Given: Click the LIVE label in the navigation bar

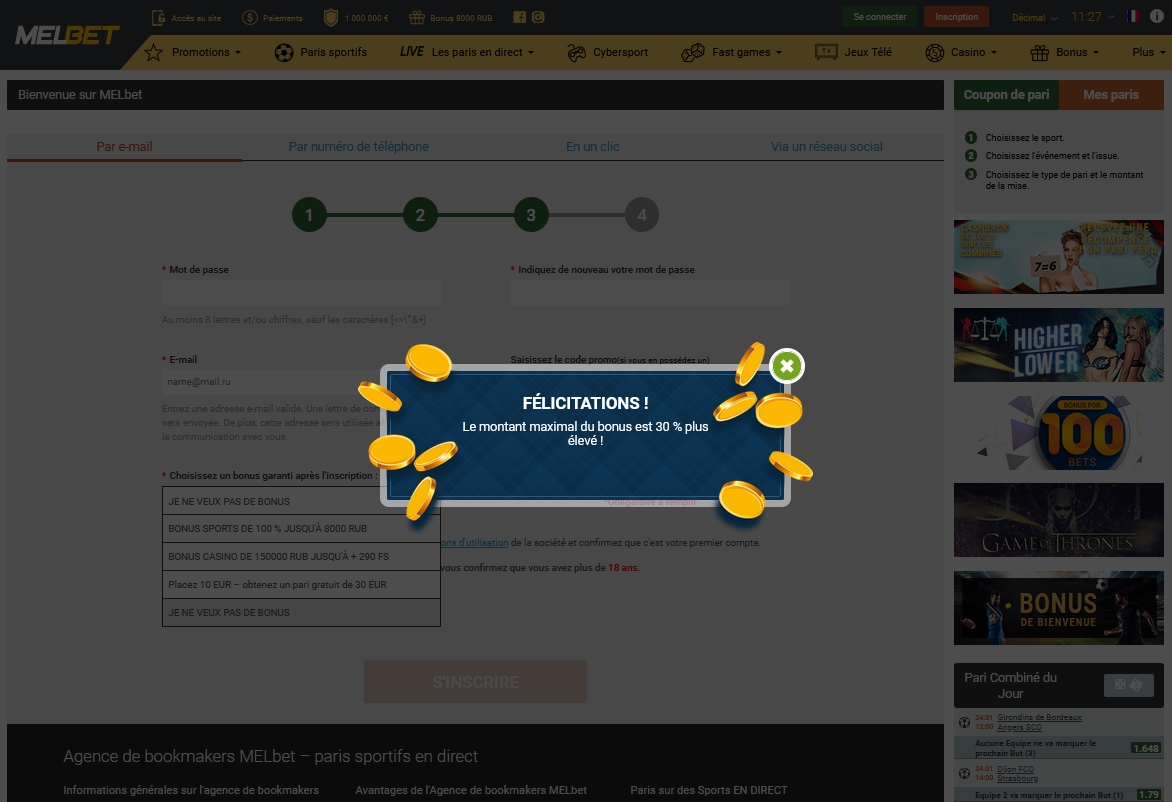Looking at the screenshot, I should (412, 52).
